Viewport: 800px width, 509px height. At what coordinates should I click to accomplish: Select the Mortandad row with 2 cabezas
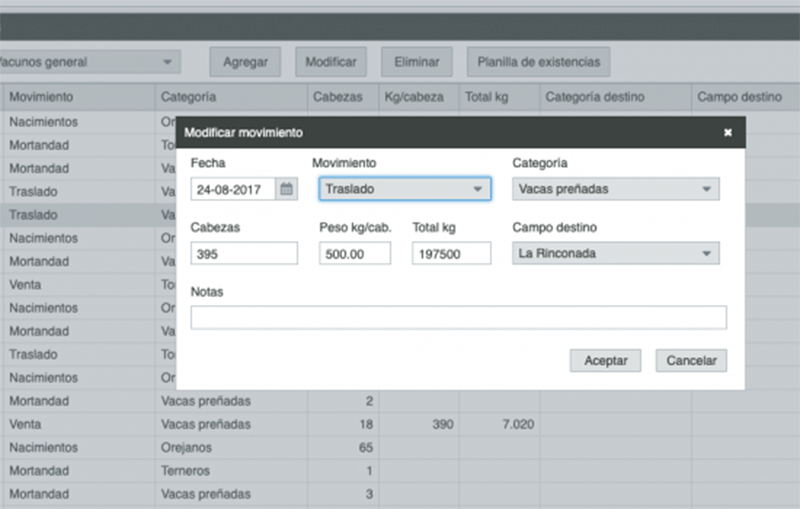[x=400, y=401]
